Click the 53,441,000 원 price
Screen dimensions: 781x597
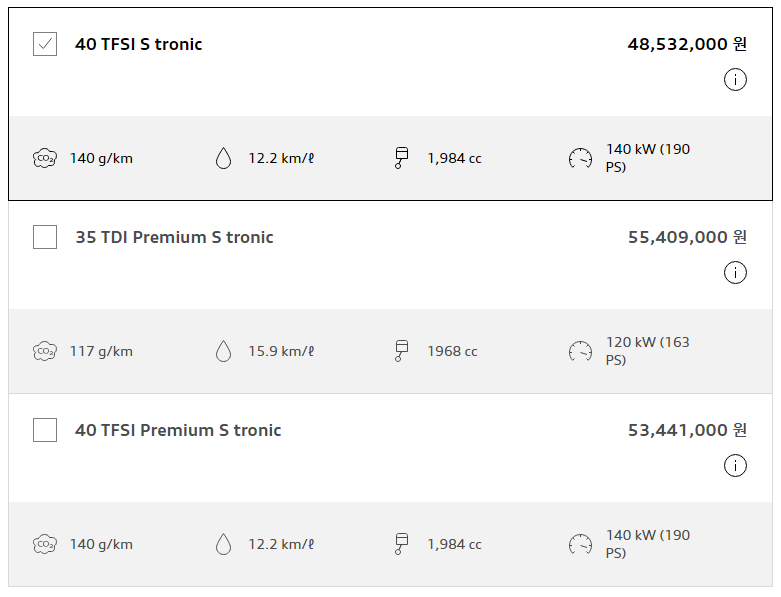pyautogui.click(x=687, y=430)
